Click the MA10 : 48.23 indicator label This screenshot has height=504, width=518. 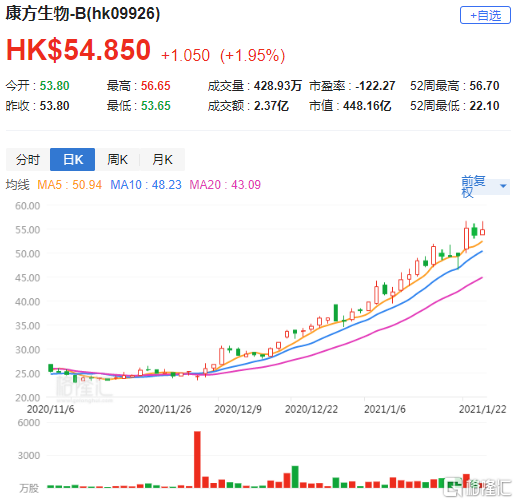click(x=146, y=185)
